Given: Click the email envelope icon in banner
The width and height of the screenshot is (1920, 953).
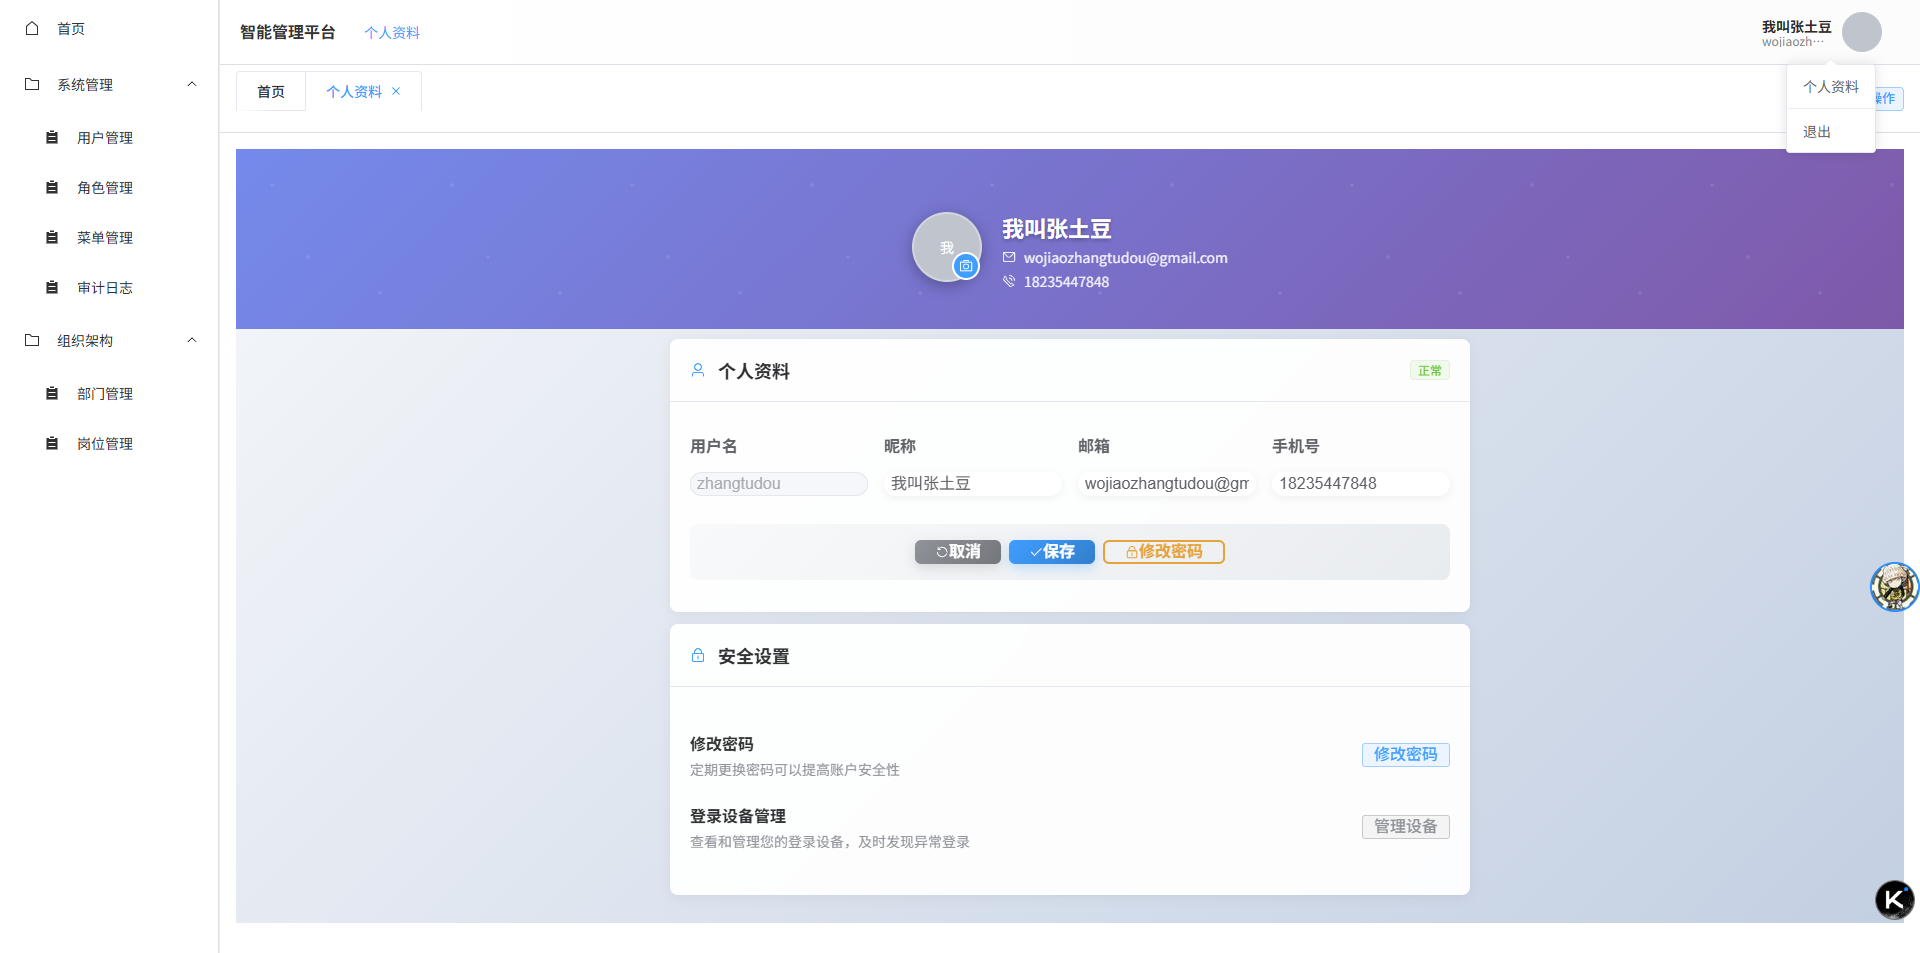Looking at the screenshot, I should [x=1009, y=257].
